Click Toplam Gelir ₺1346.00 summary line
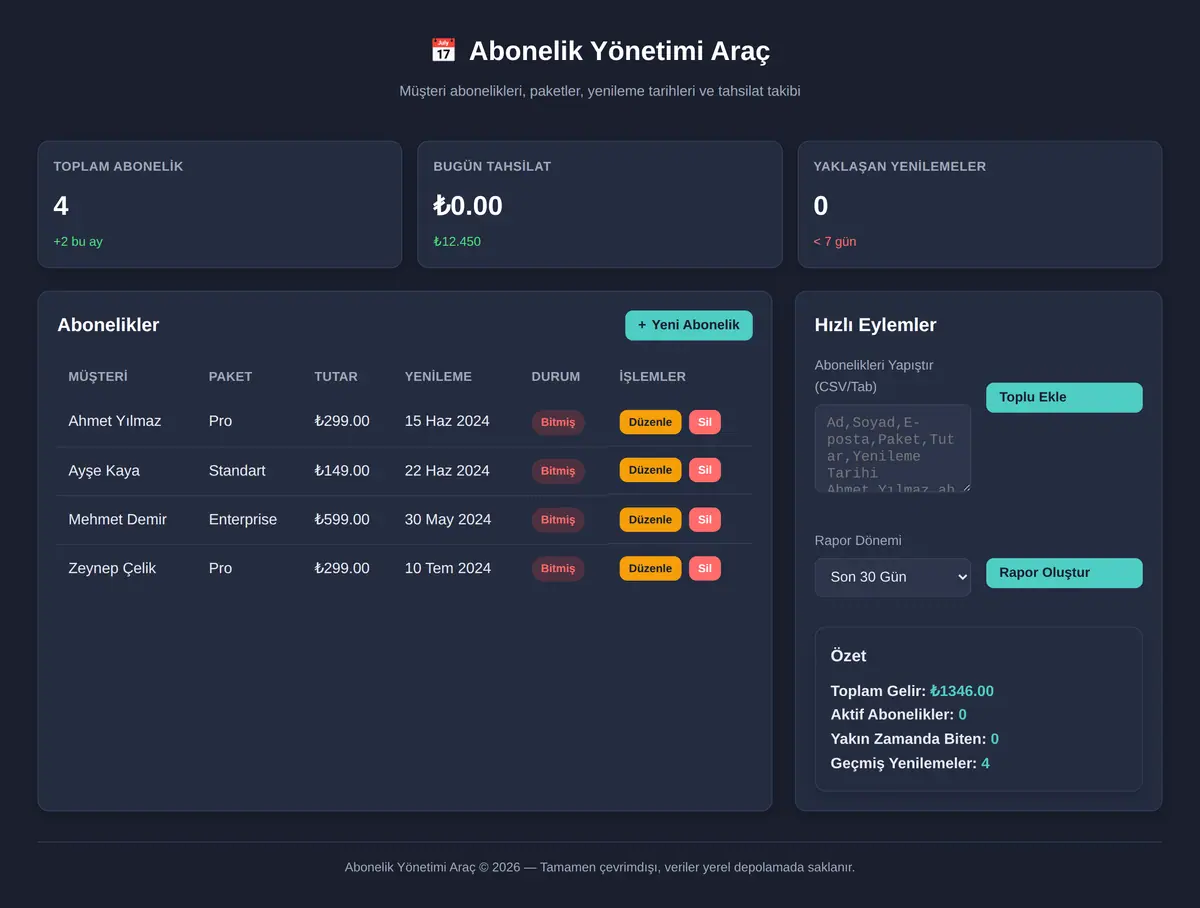 point(912,691)
